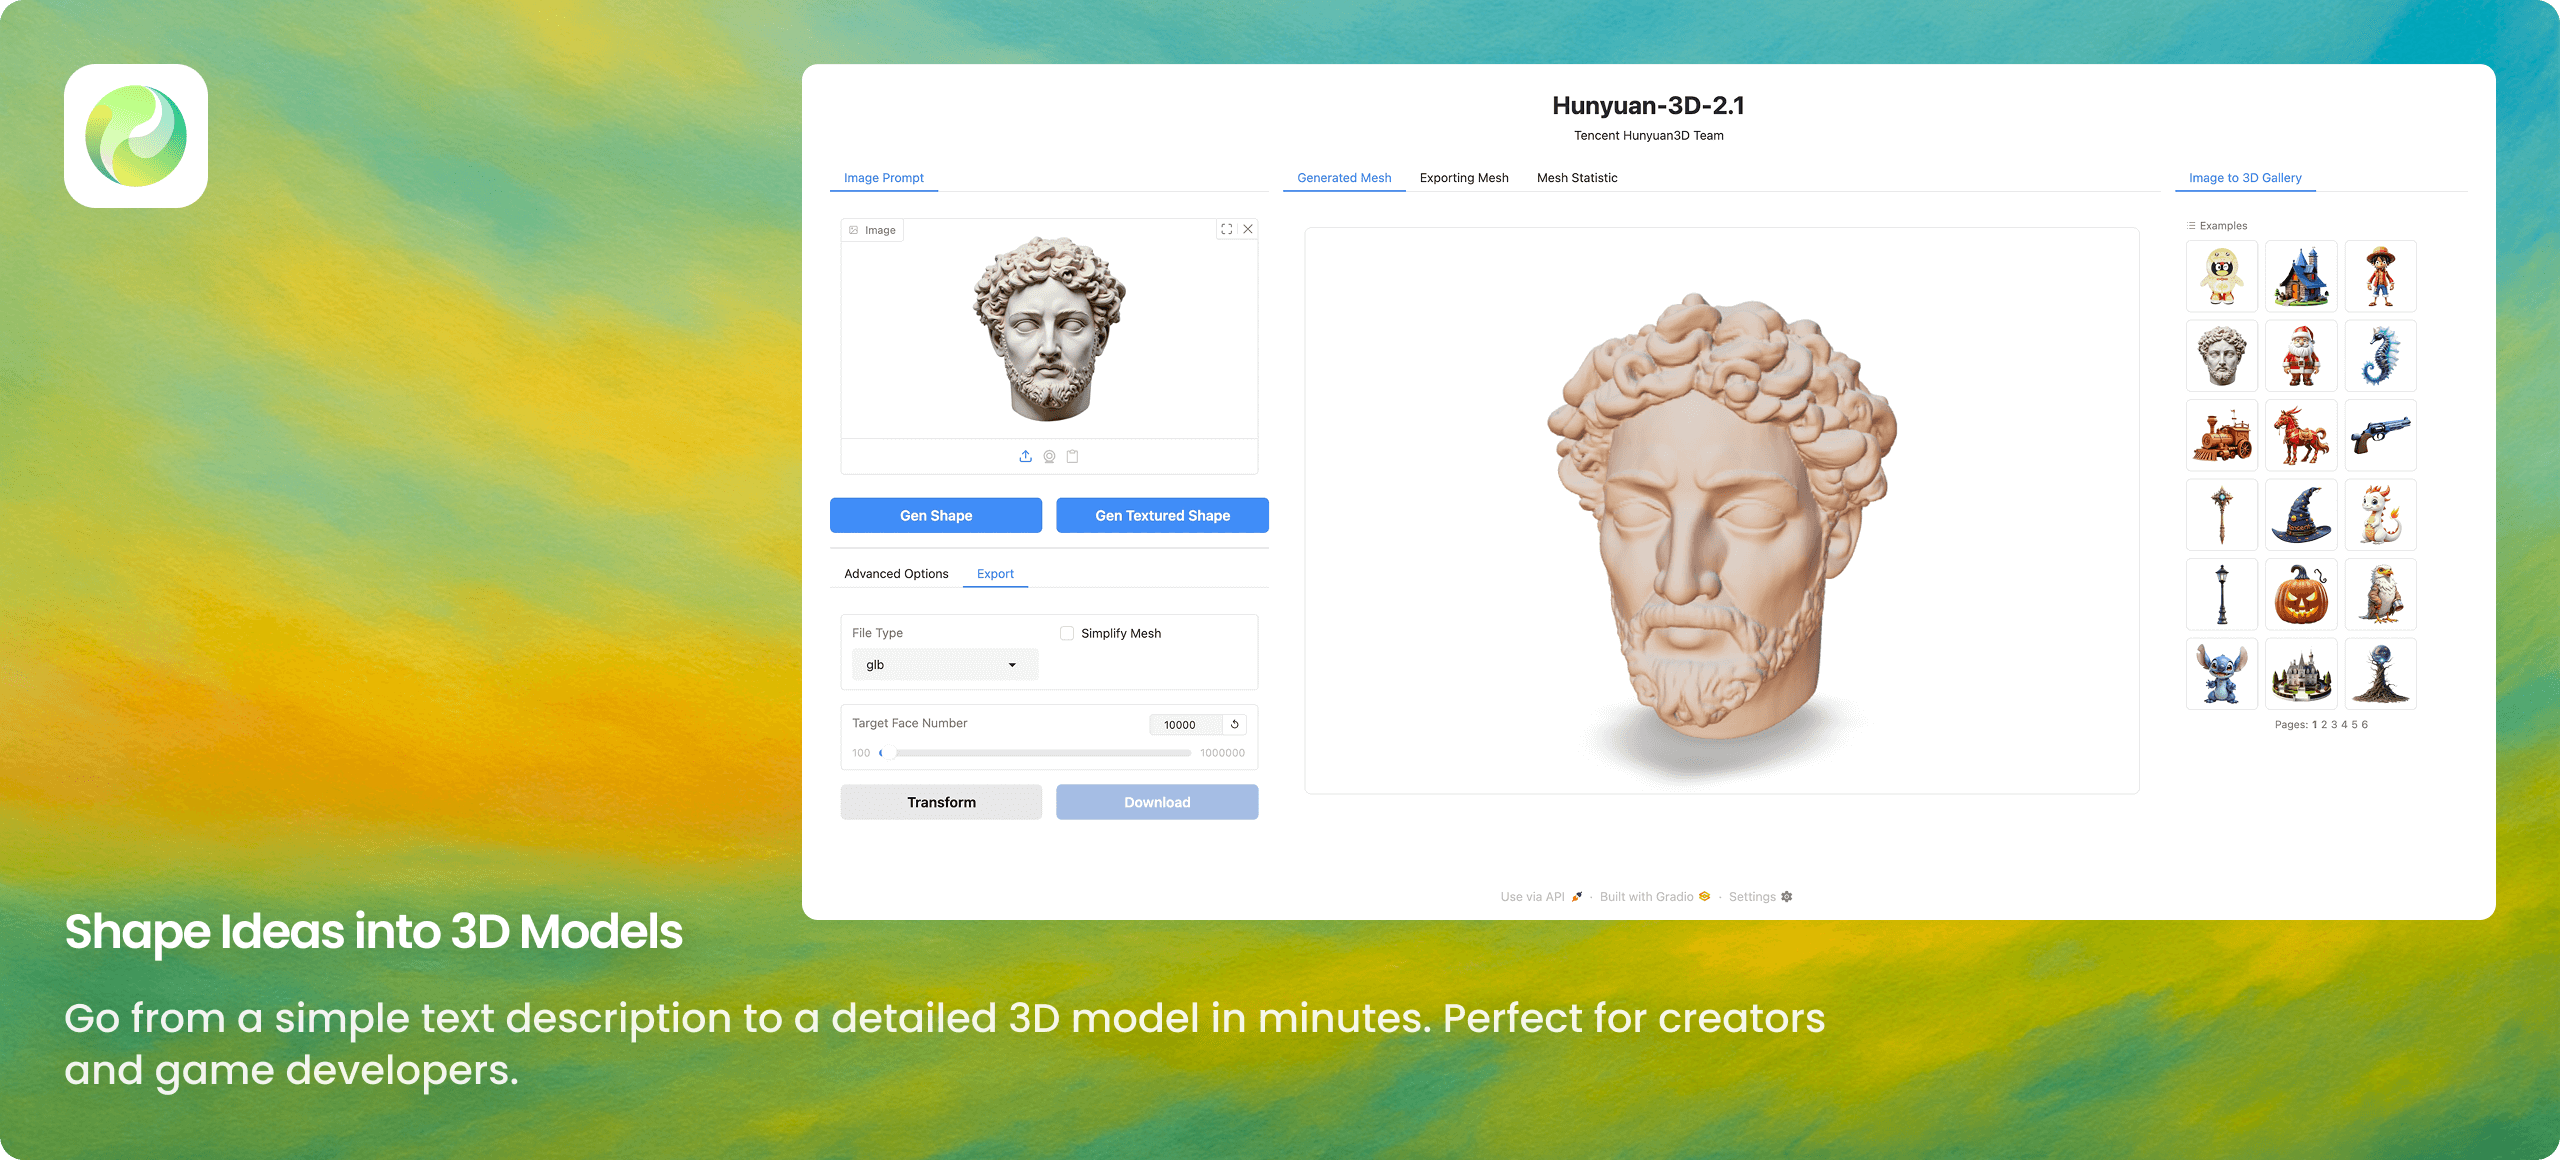Select the revolver gun example thumbnail
Viewport: 2560px width, 1160px height.
tap(2380, 435)
